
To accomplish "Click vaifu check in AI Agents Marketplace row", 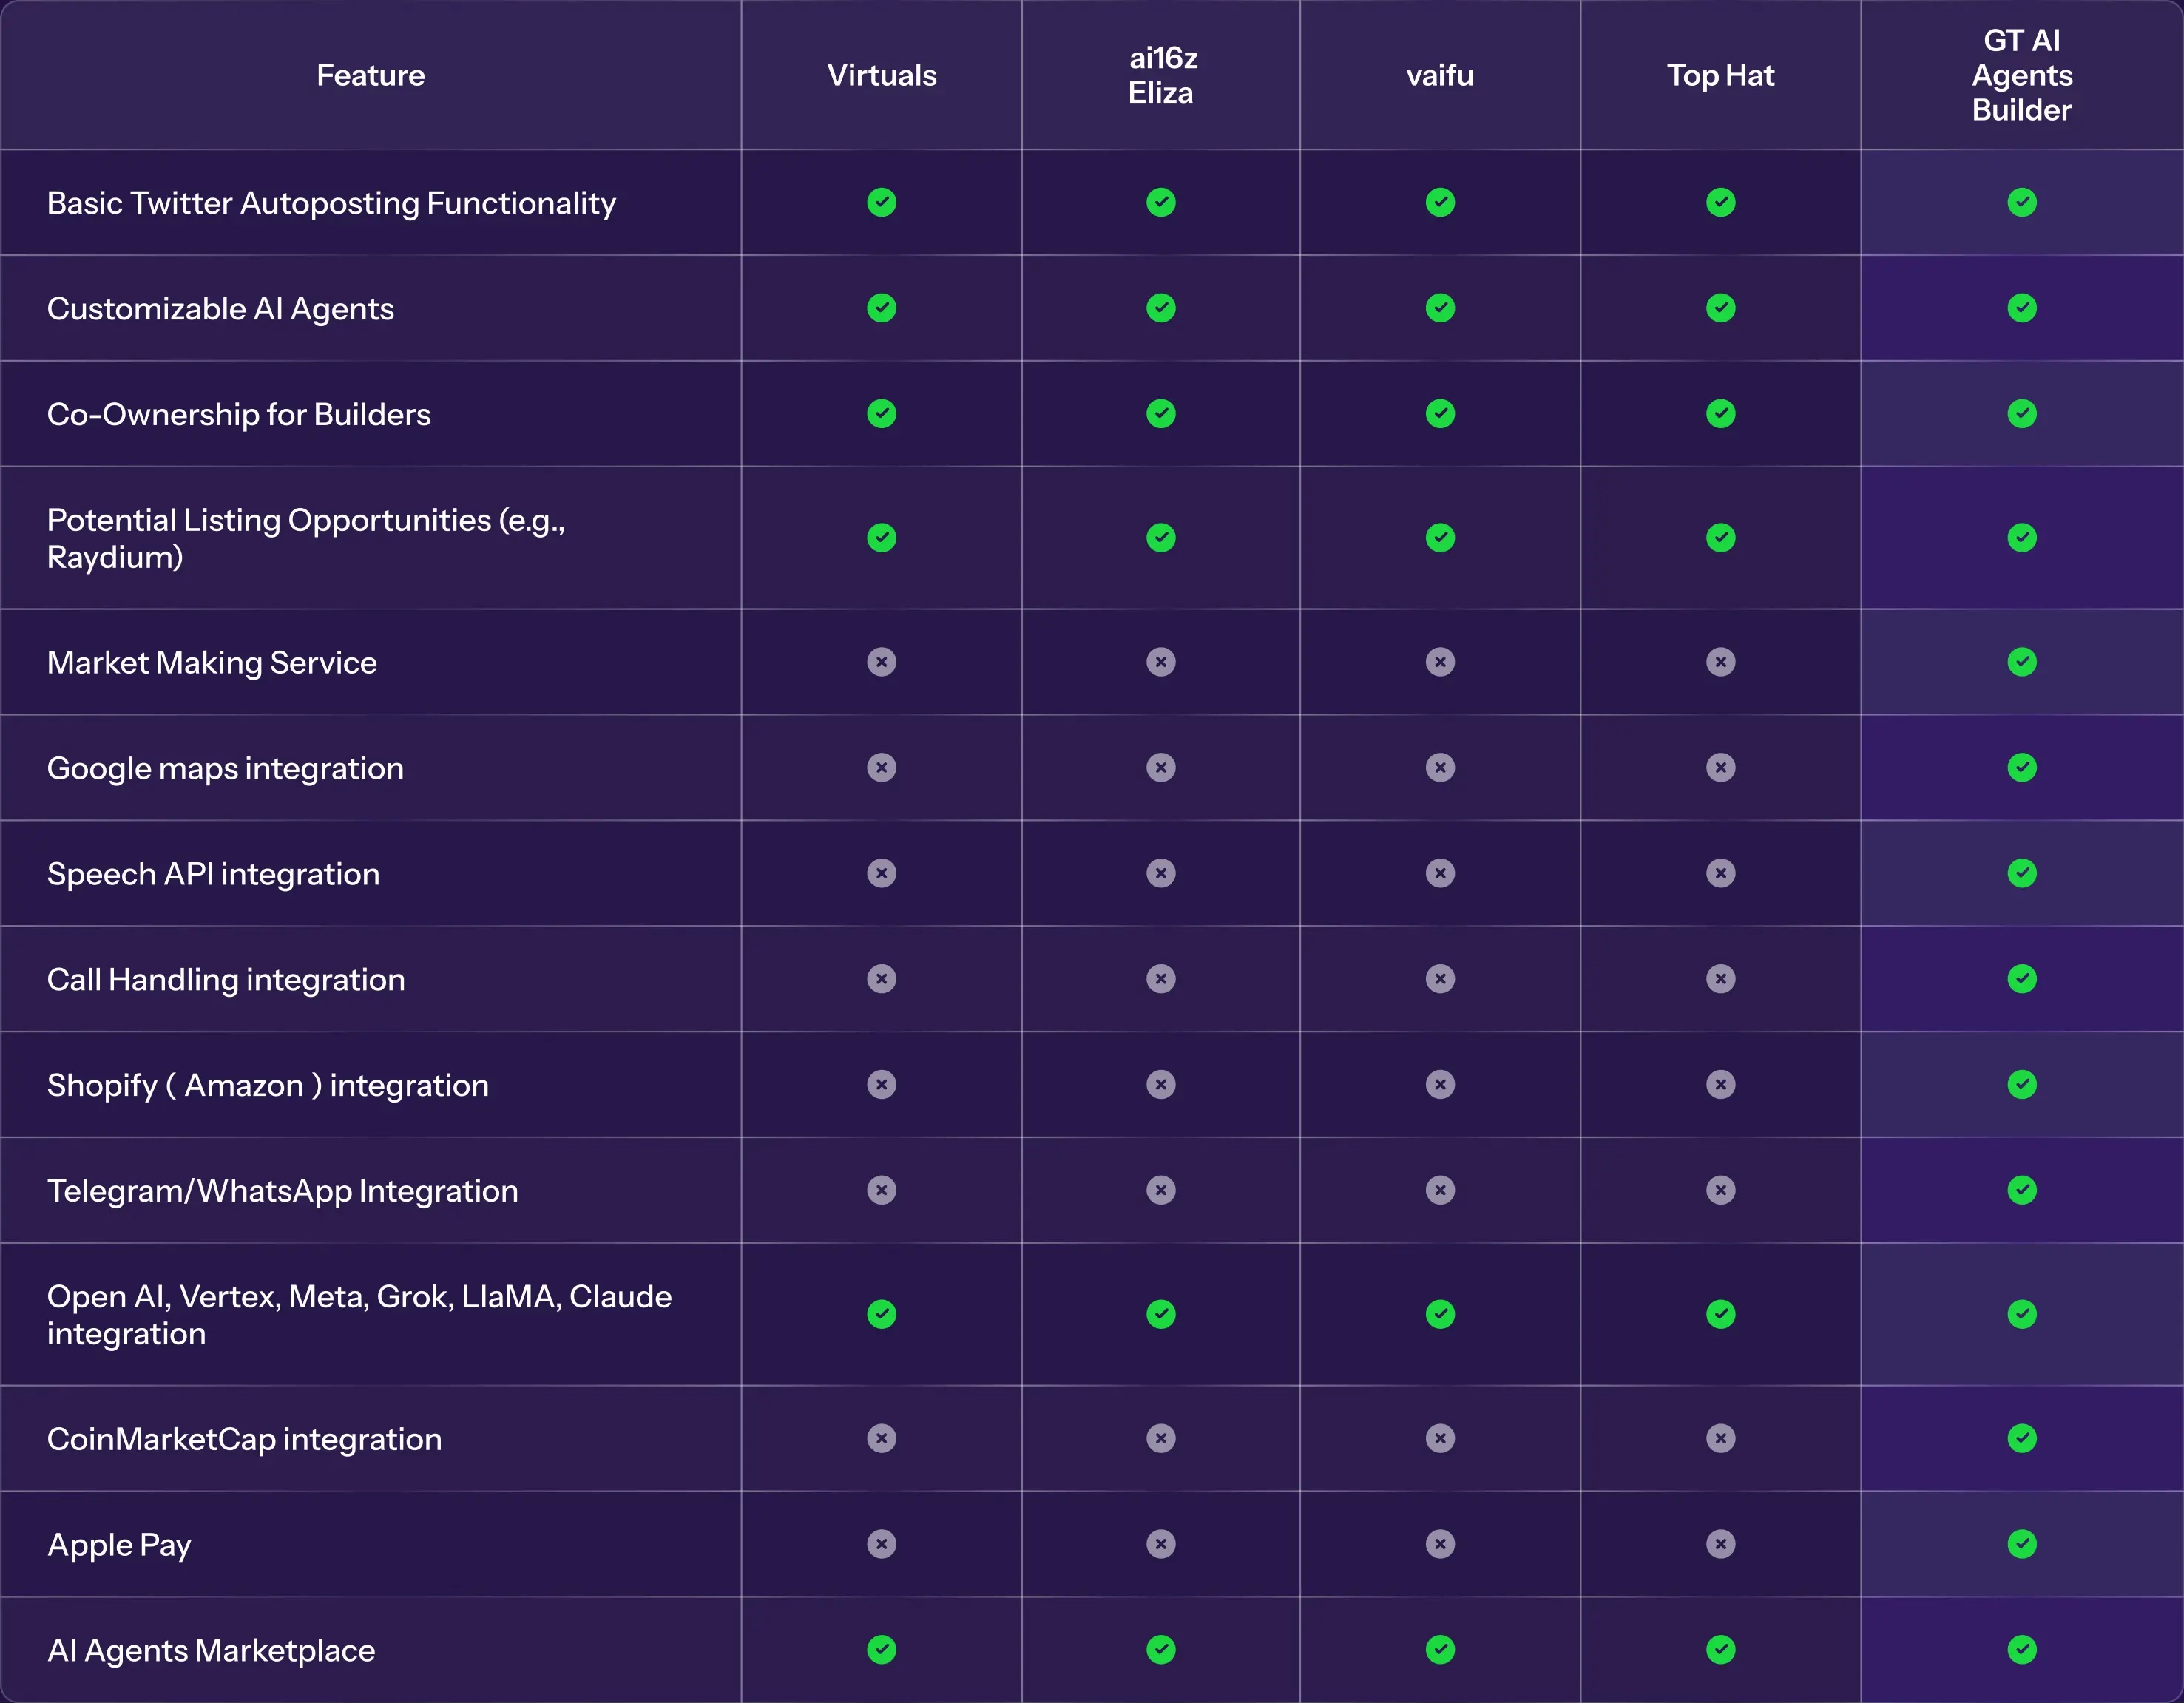I will point(1440,1650).
